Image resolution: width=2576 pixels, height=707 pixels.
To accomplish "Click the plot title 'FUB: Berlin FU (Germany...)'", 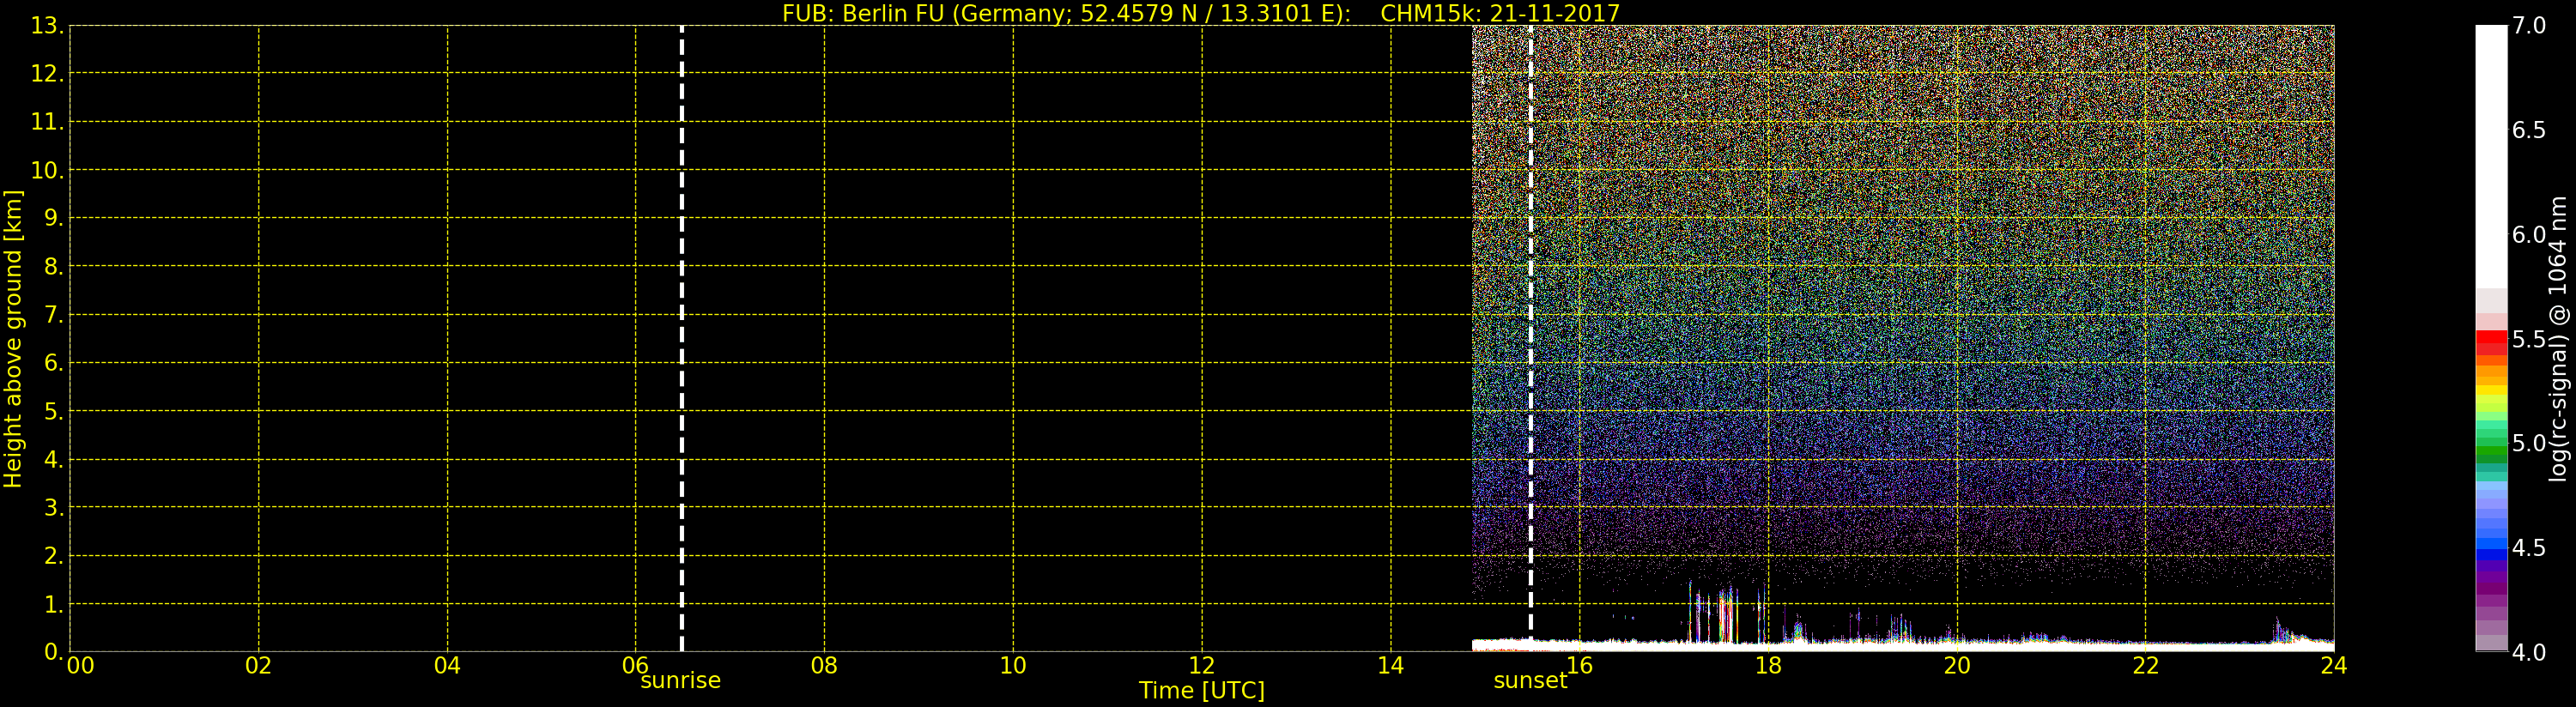I will pyautogui.click(x=1200, y=13).
